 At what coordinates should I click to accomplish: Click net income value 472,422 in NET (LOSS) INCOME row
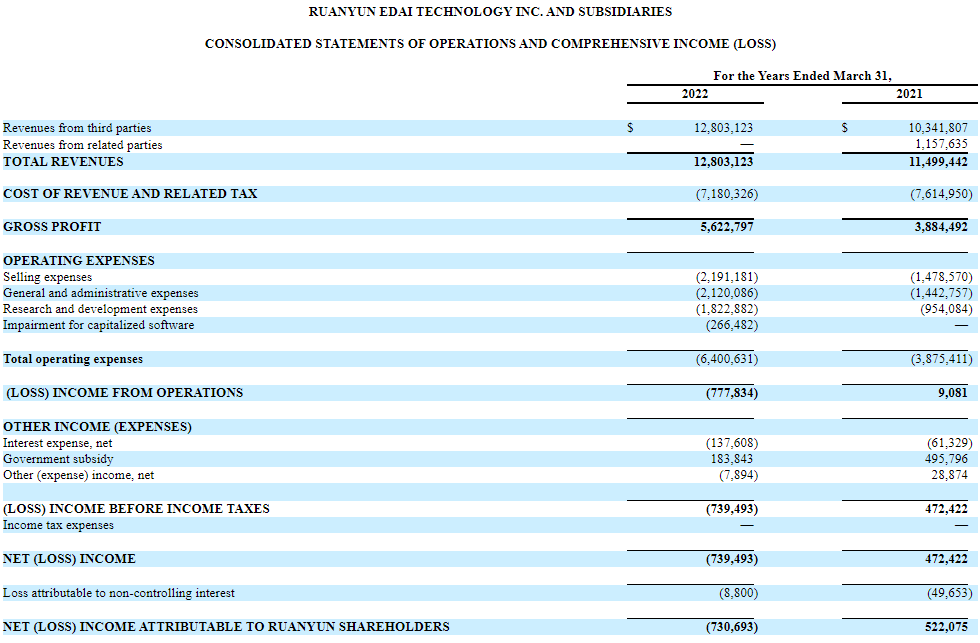click(x=946, y=559)
